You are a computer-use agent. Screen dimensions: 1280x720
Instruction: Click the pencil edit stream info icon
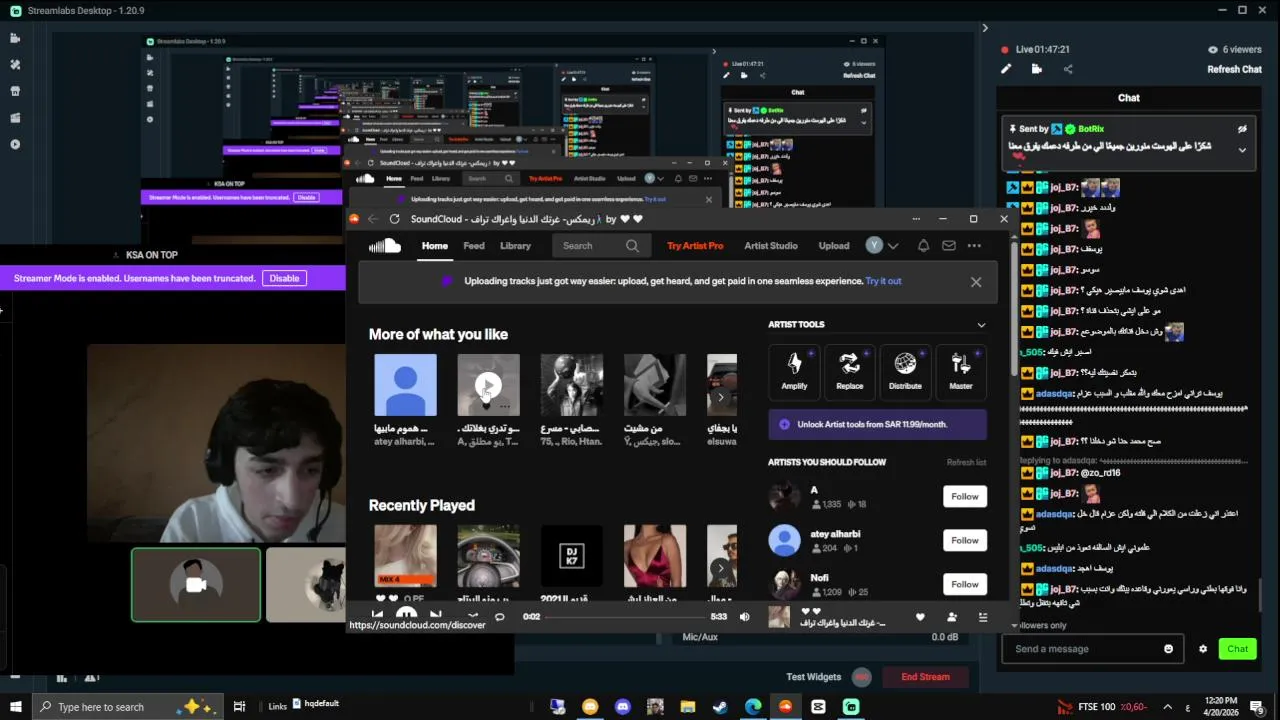[x=1006, y=69]
